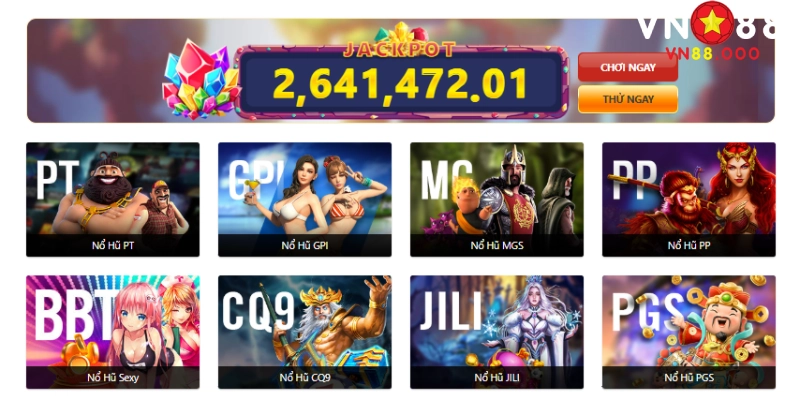
Task: Click the Nổ Hũ JILI caption label
Action: [496, 378]
